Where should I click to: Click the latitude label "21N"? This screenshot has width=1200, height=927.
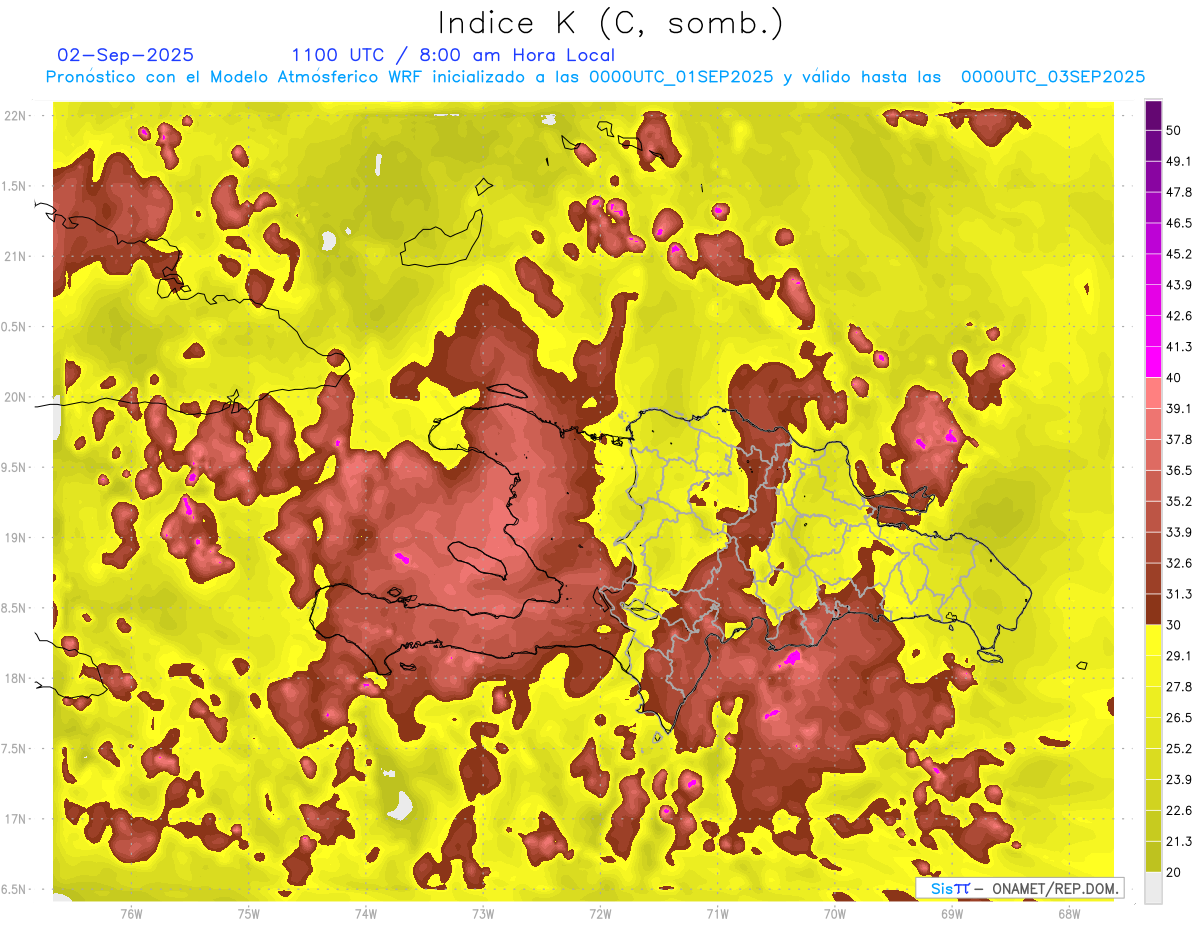[15, 256]
